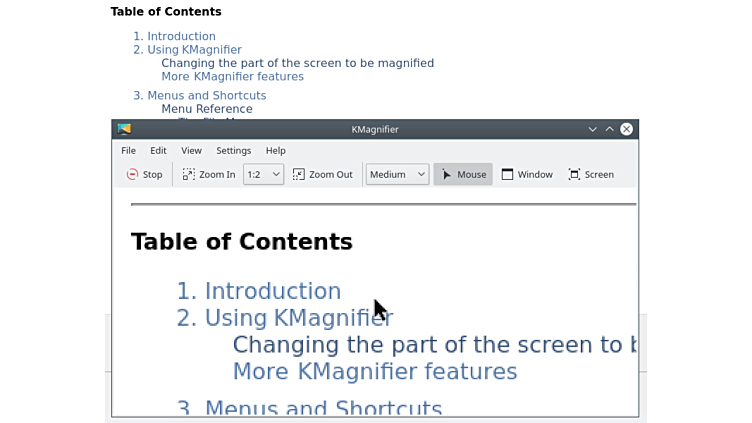The image size is (752, 423).
Task: Expand the Medium refresh rate dropdown
Action: tap(397, 174)
